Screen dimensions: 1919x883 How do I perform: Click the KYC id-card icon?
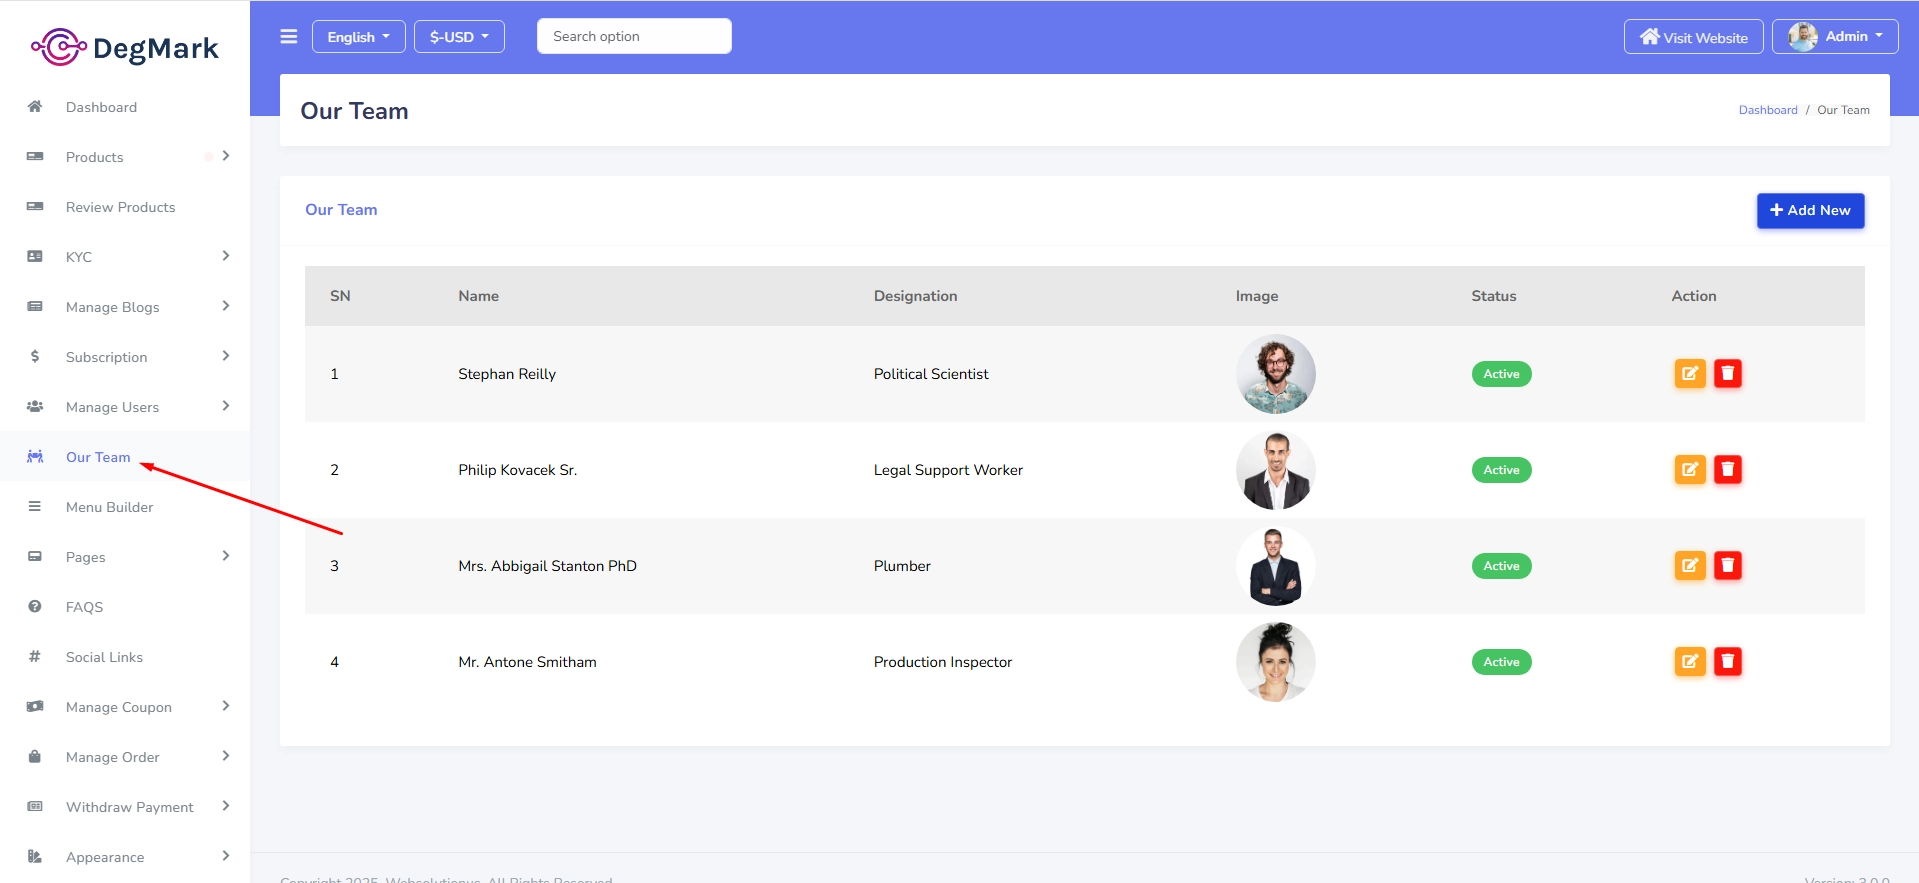(x=35, y=256)
